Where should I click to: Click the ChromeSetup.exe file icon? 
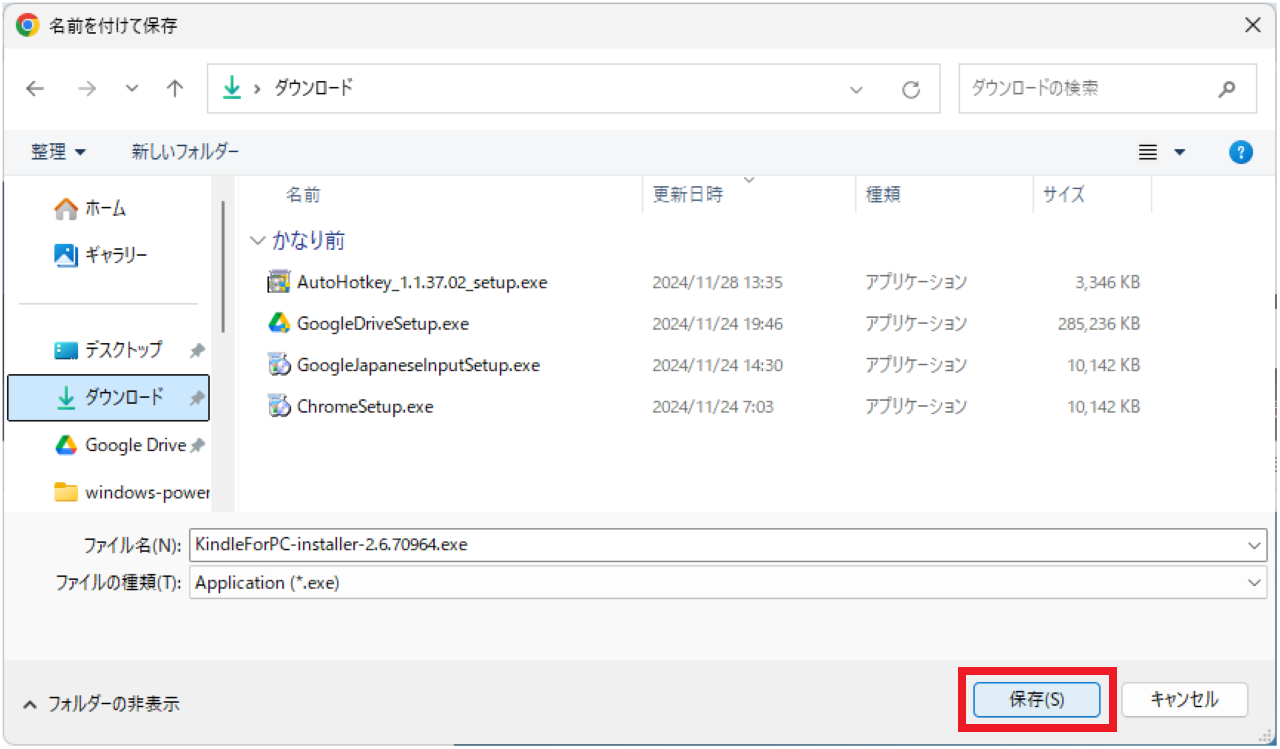click(279, 406)
